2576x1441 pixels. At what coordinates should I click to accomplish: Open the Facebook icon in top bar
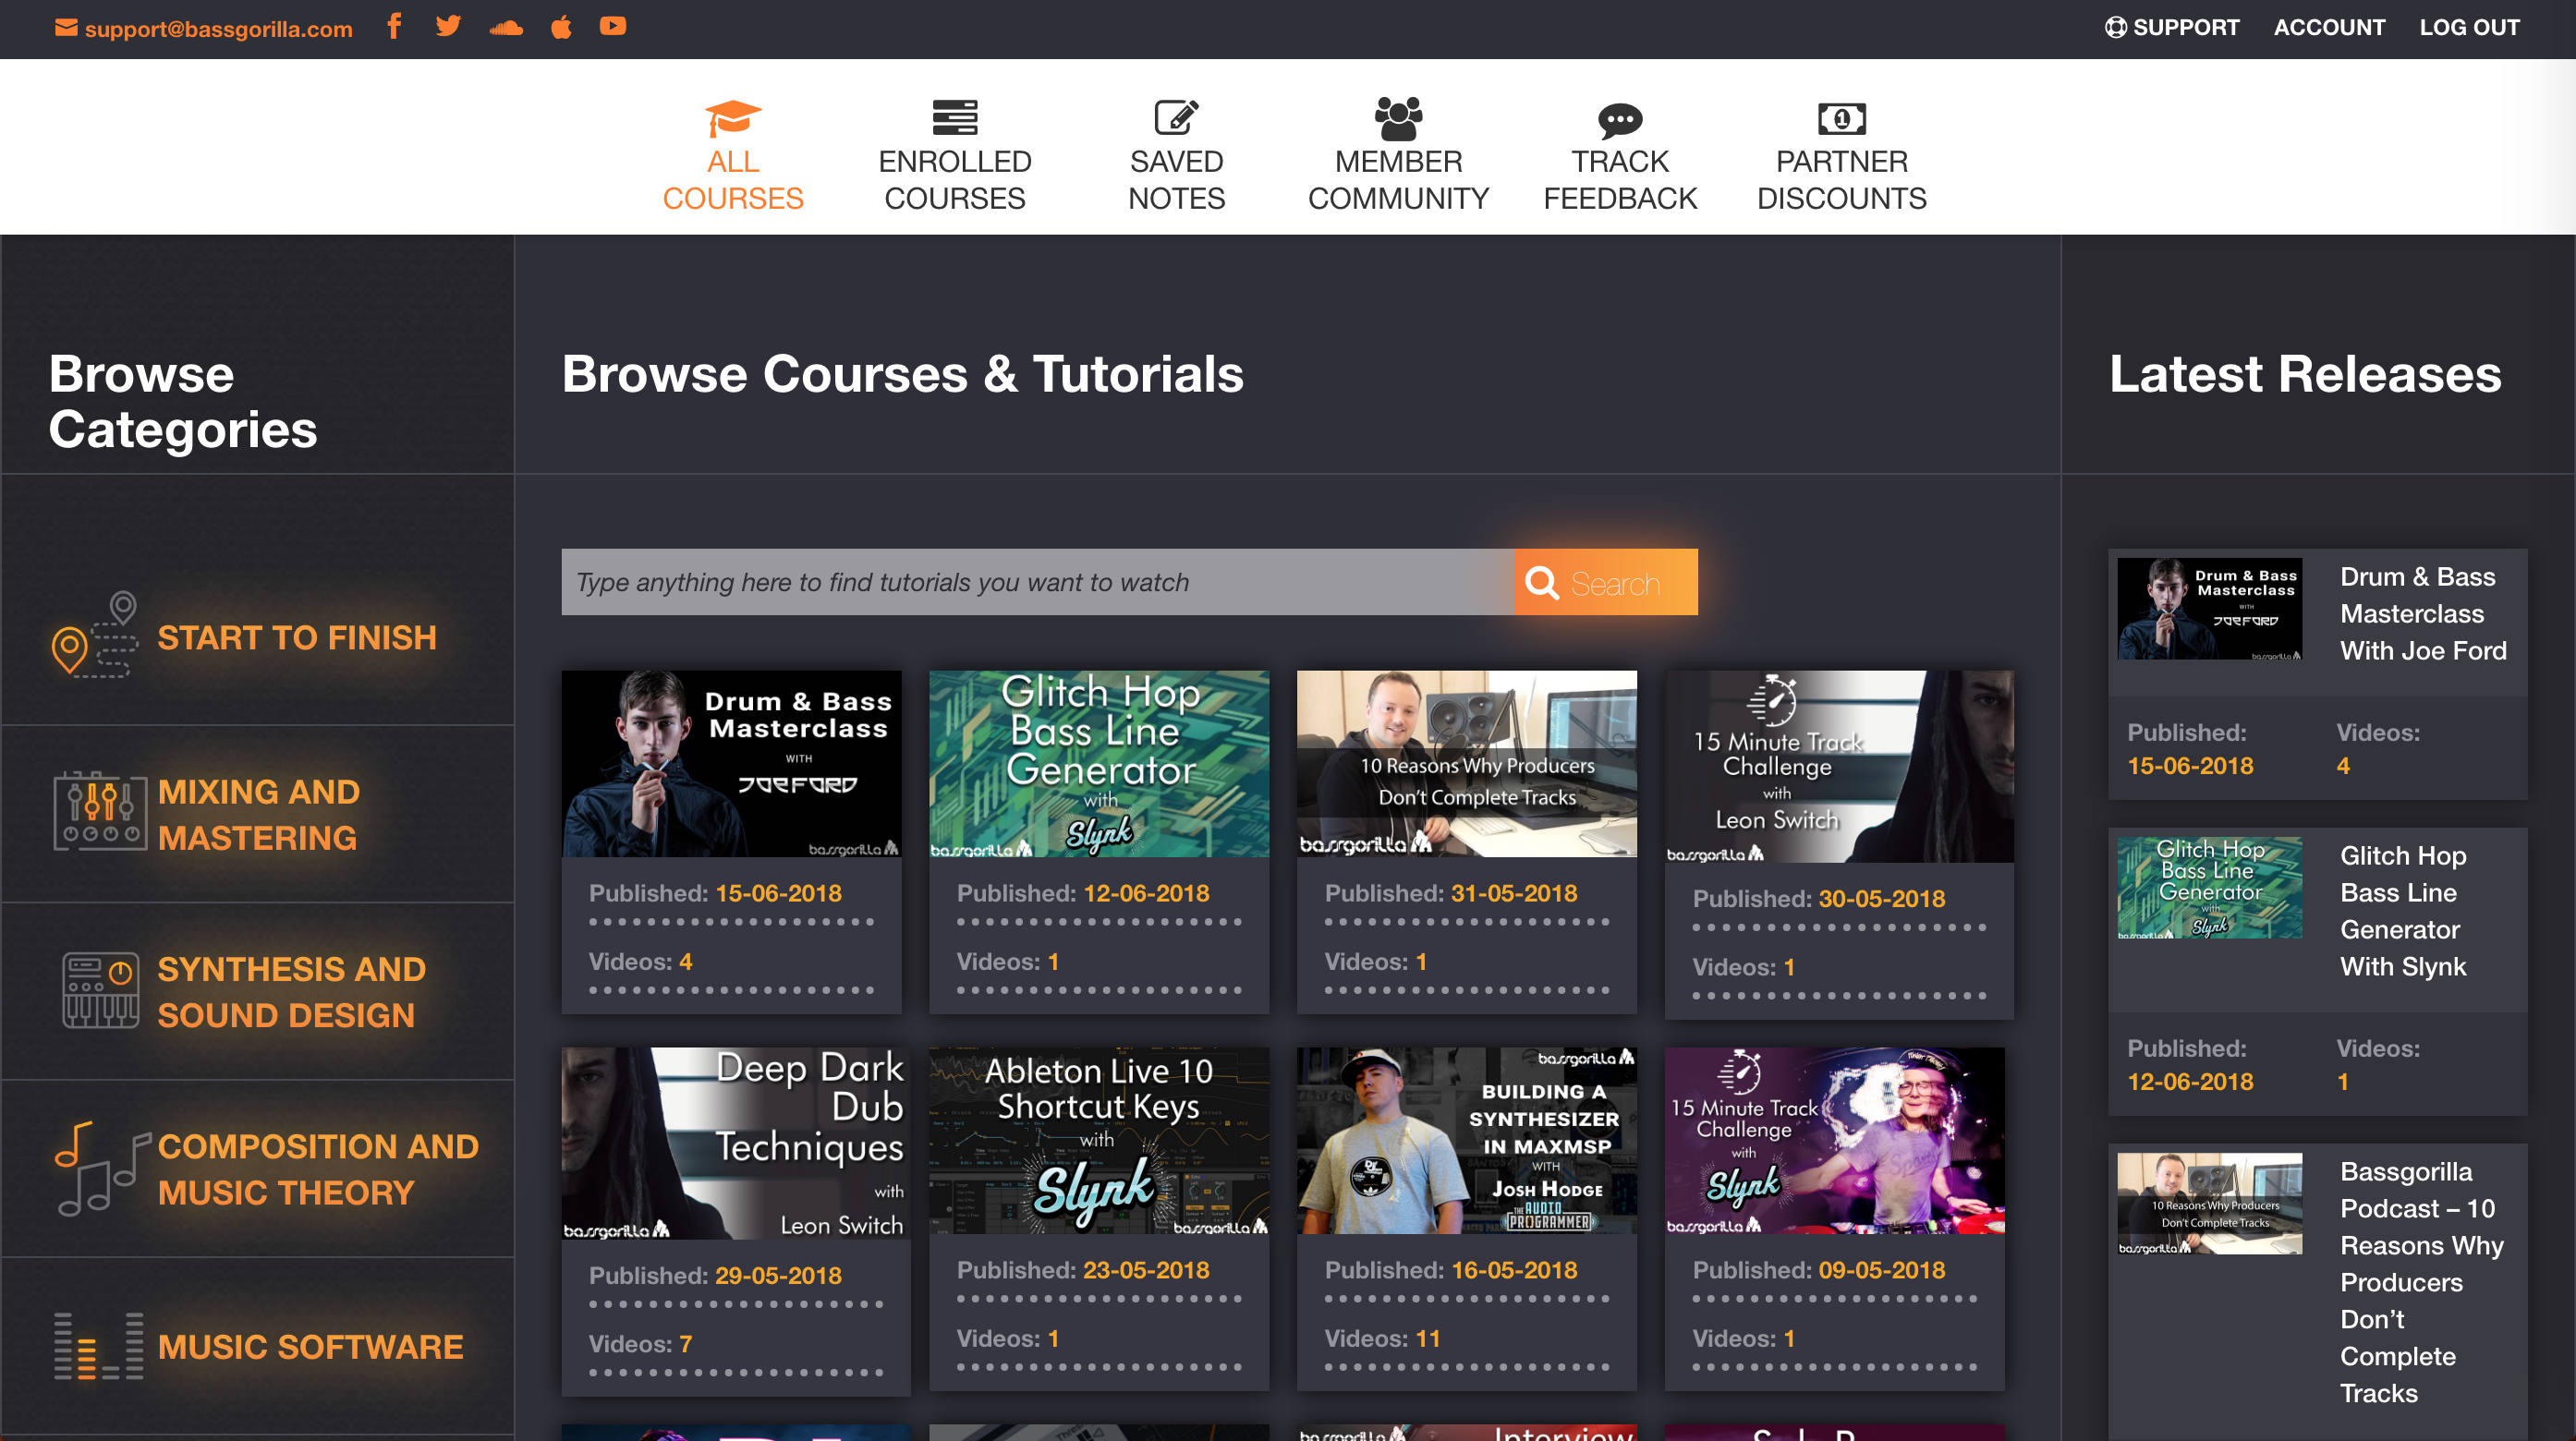point(394,27)
